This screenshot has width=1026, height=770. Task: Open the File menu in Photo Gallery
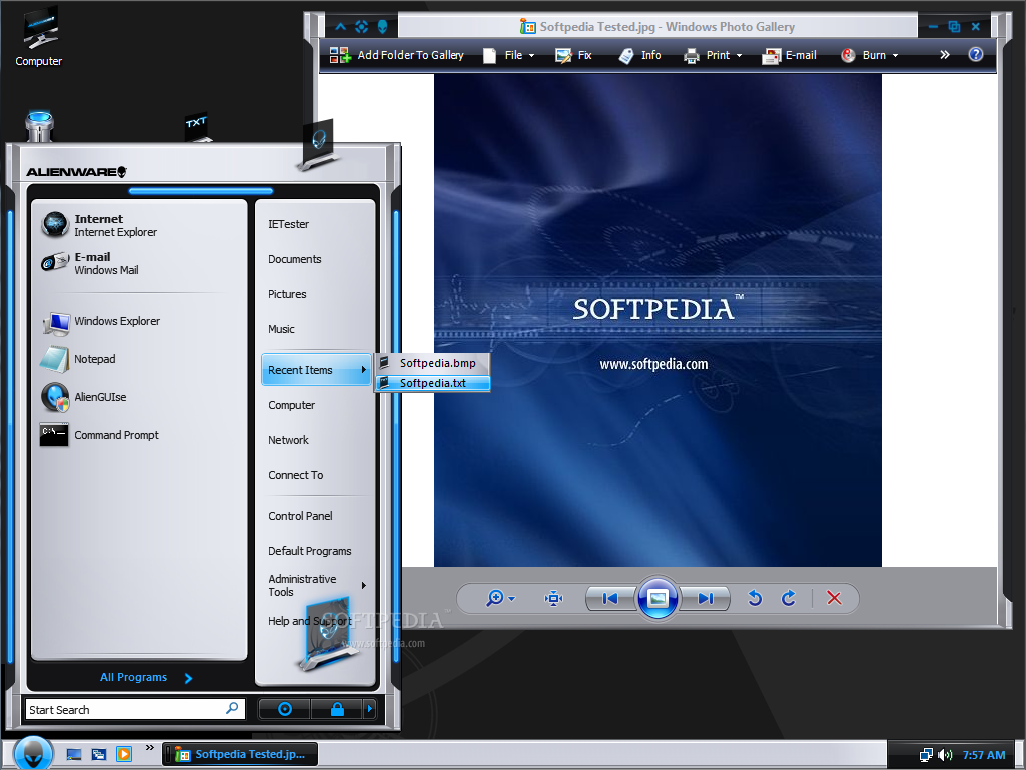coord(508,56)
